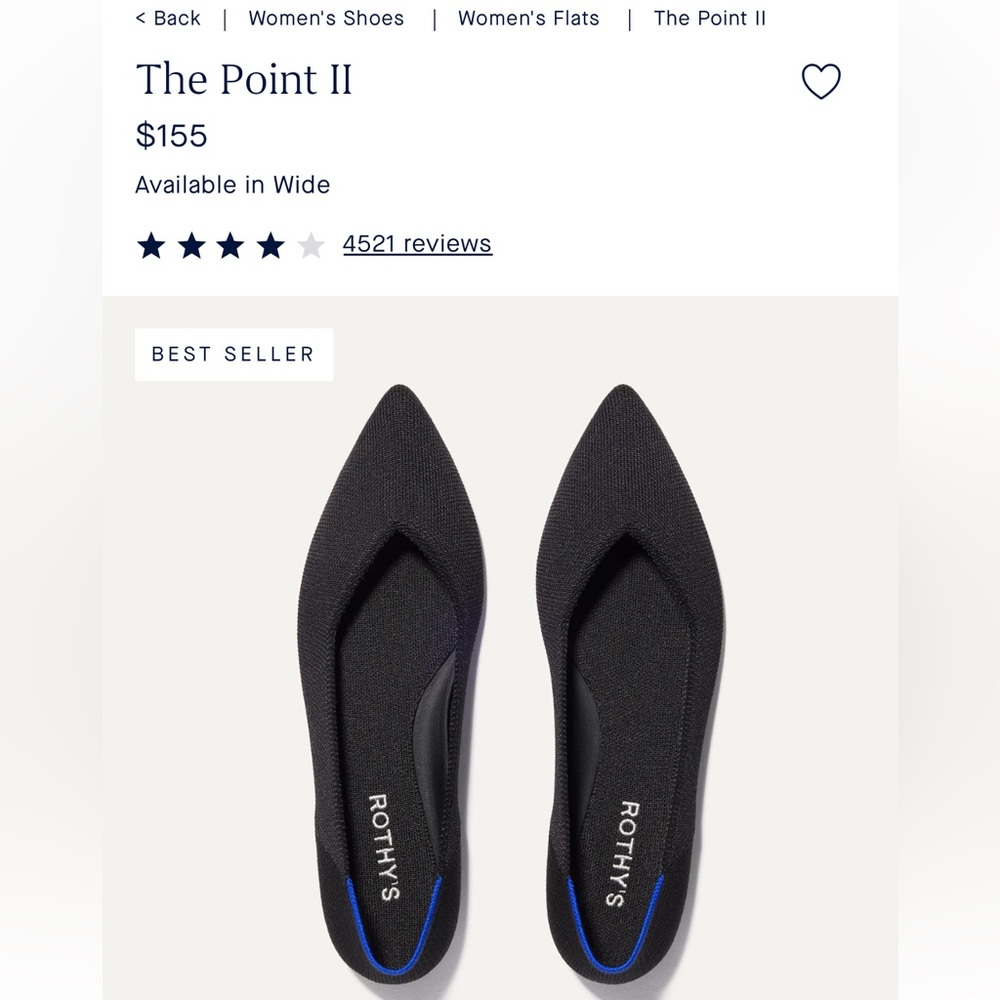Click the empty fifth rating star
This screenshot has height=1000, width=1000.
click(311, 243)
